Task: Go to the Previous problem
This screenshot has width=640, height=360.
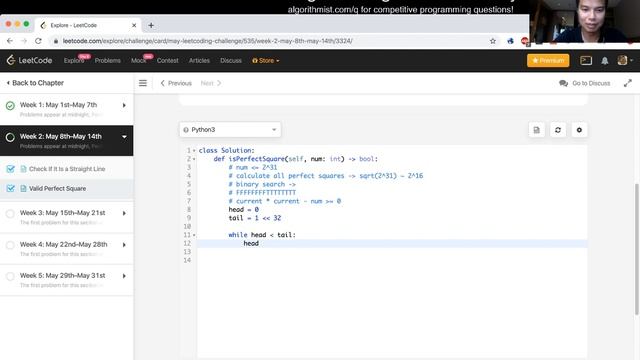Action: tap(176, 83)
